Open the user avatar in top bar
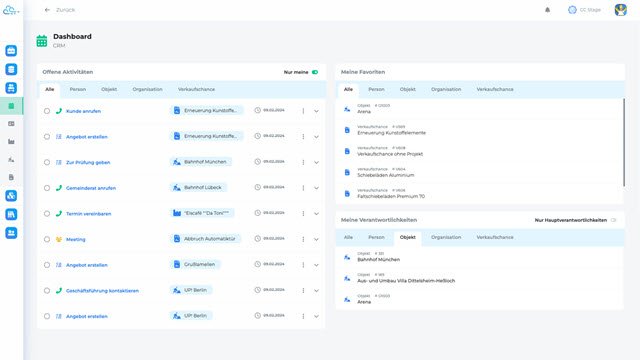The image size is (640, 360). click(x=620, y=10)
